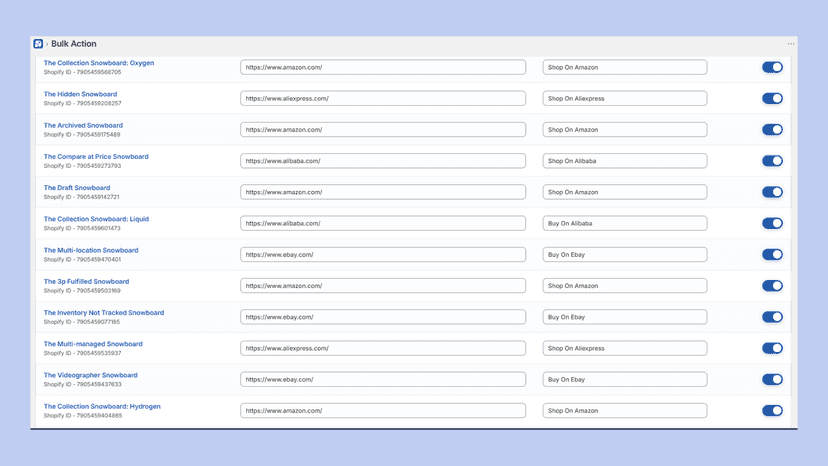Click the app icon beside Bulk Action
The height and width of the screenshot is (466, 828).
(38, 44)
